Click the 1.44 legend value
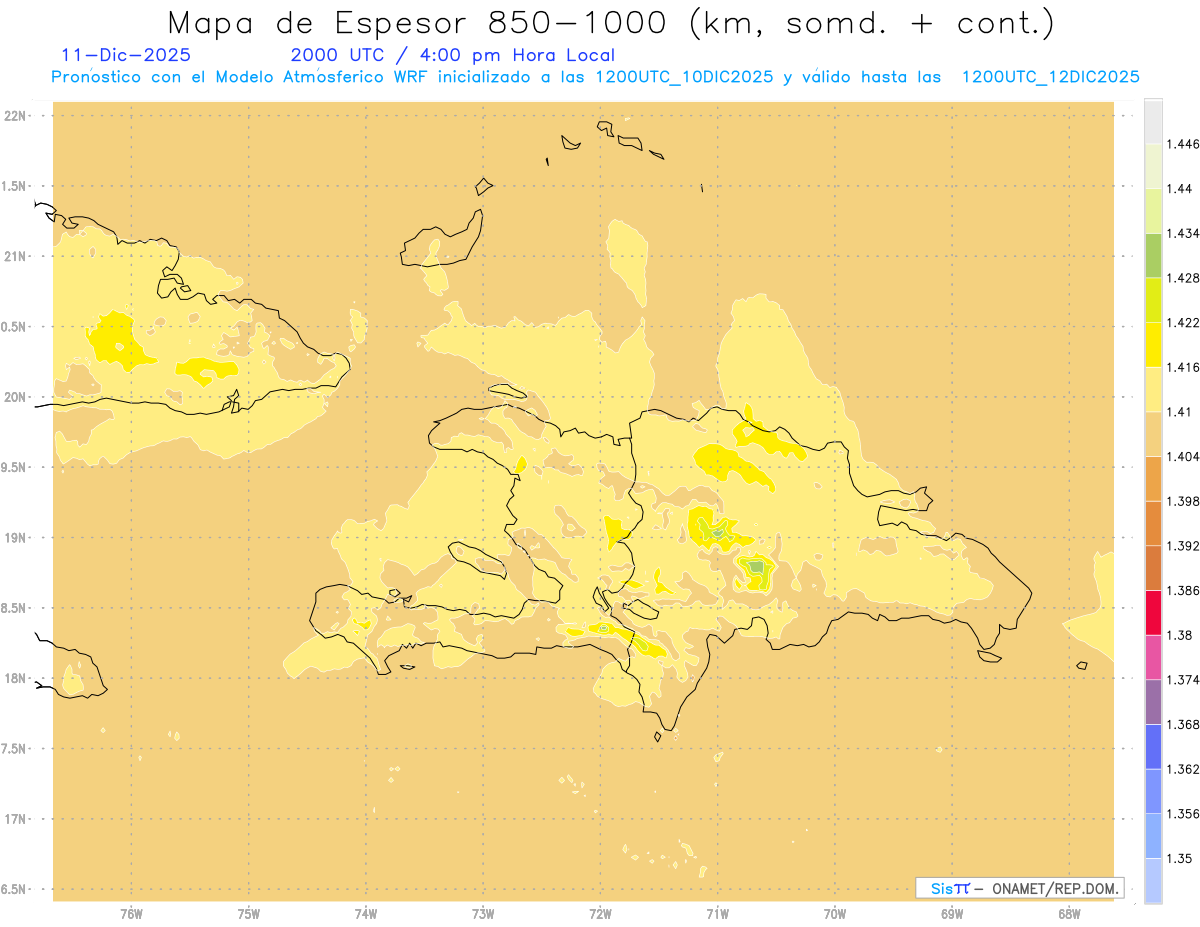1200x927 pixels. pos(1179,188)
